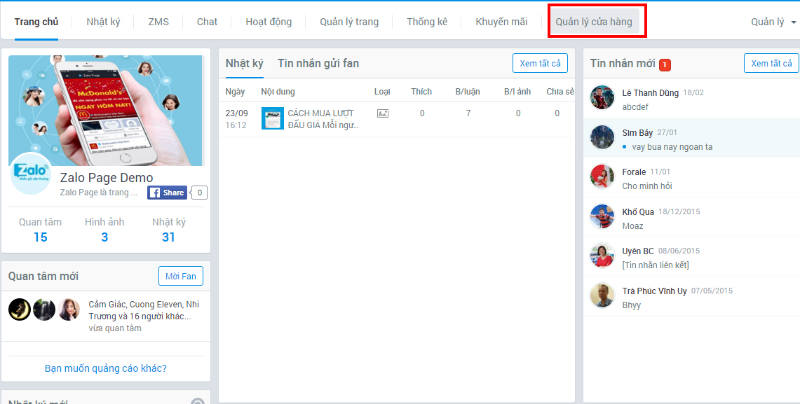Open the Quản lý cửa hàng tab
The height and width of the screenshot is (404, 800).
pos(594,22)
